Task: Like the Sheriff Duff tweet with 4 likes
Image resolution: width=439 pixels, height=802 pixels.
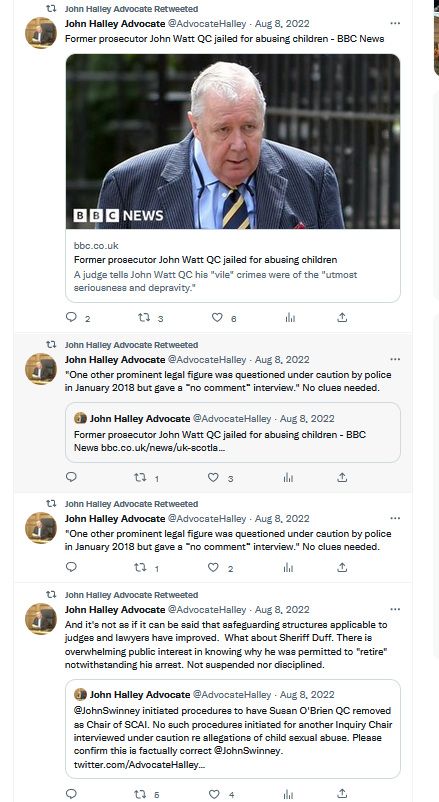Action: (214, 794)
